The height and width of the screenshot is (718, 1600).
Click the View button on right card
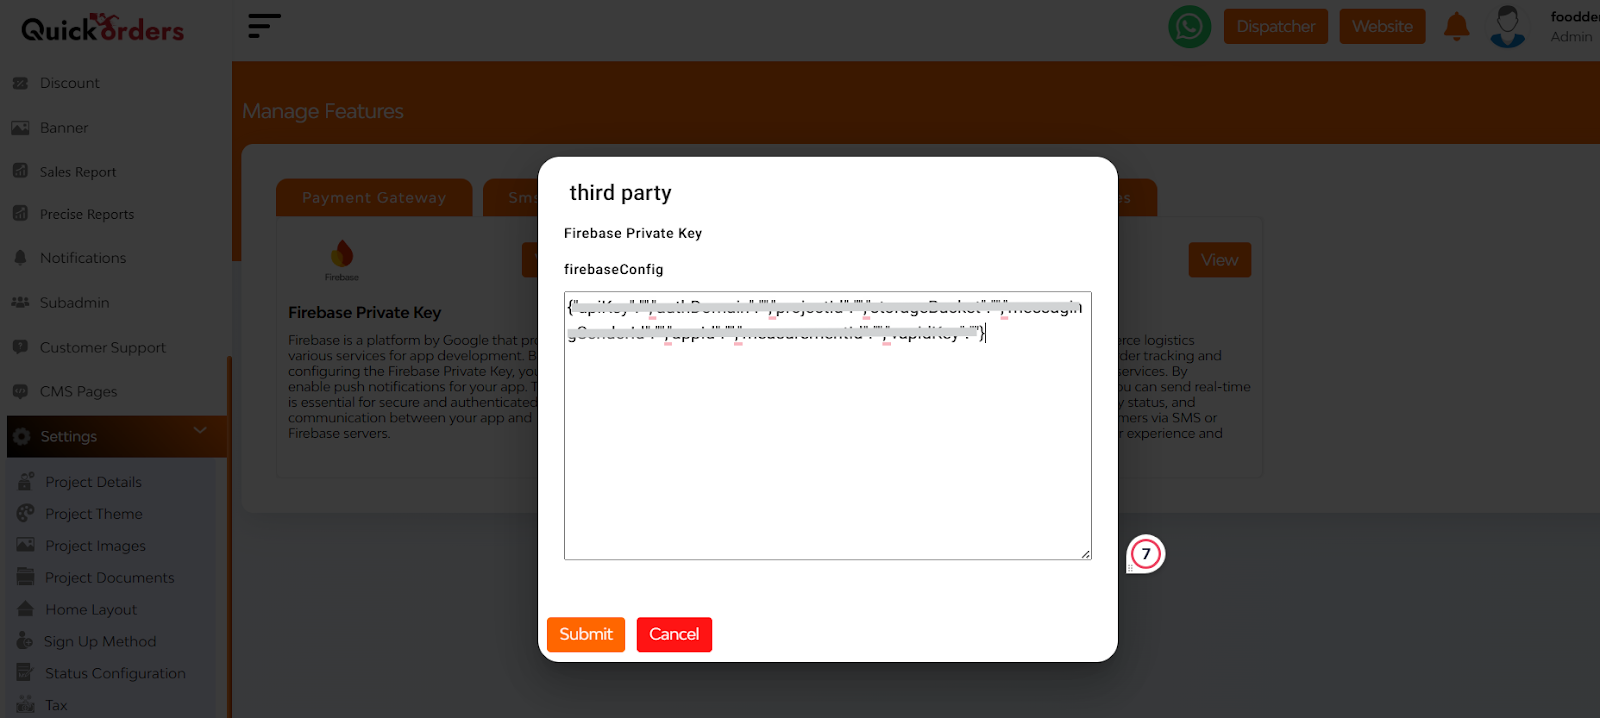point(1220,260)
